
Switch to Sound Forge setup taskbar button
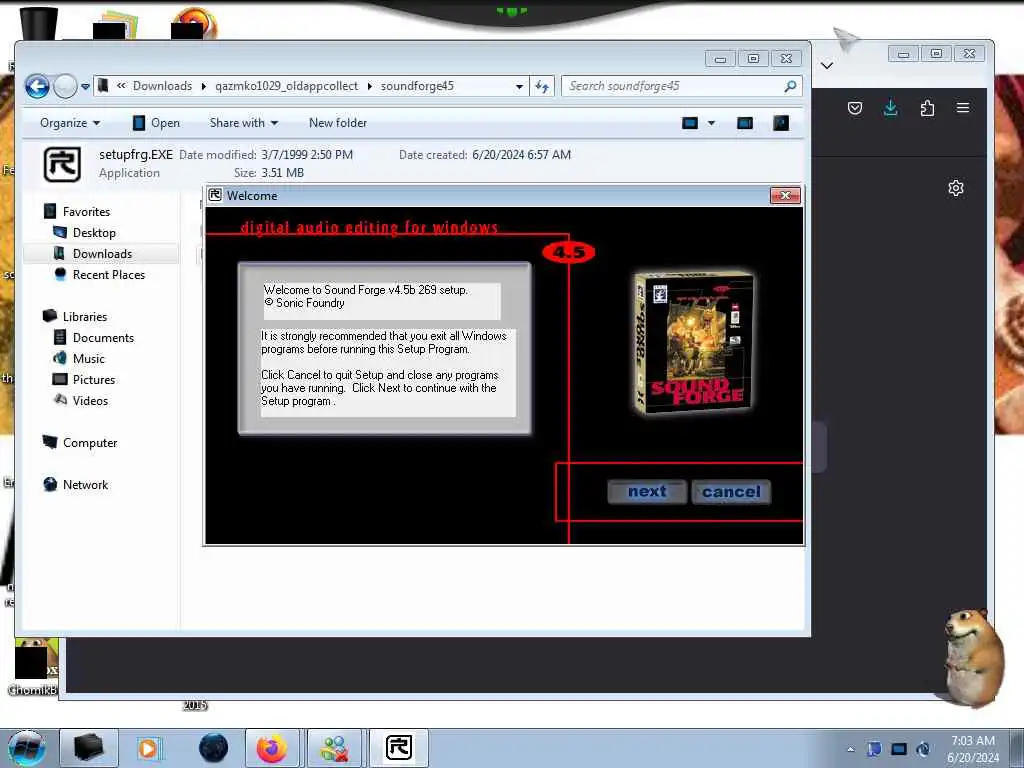398,748
